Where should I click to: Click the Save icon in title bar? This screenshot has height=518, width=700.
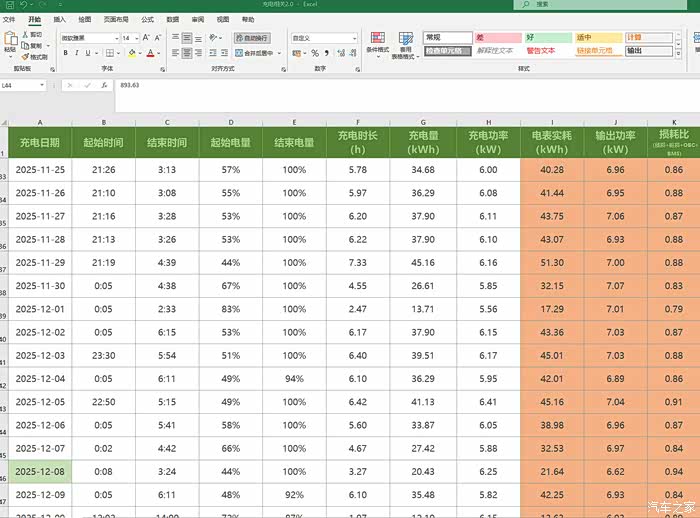click(x=8, y=5)
